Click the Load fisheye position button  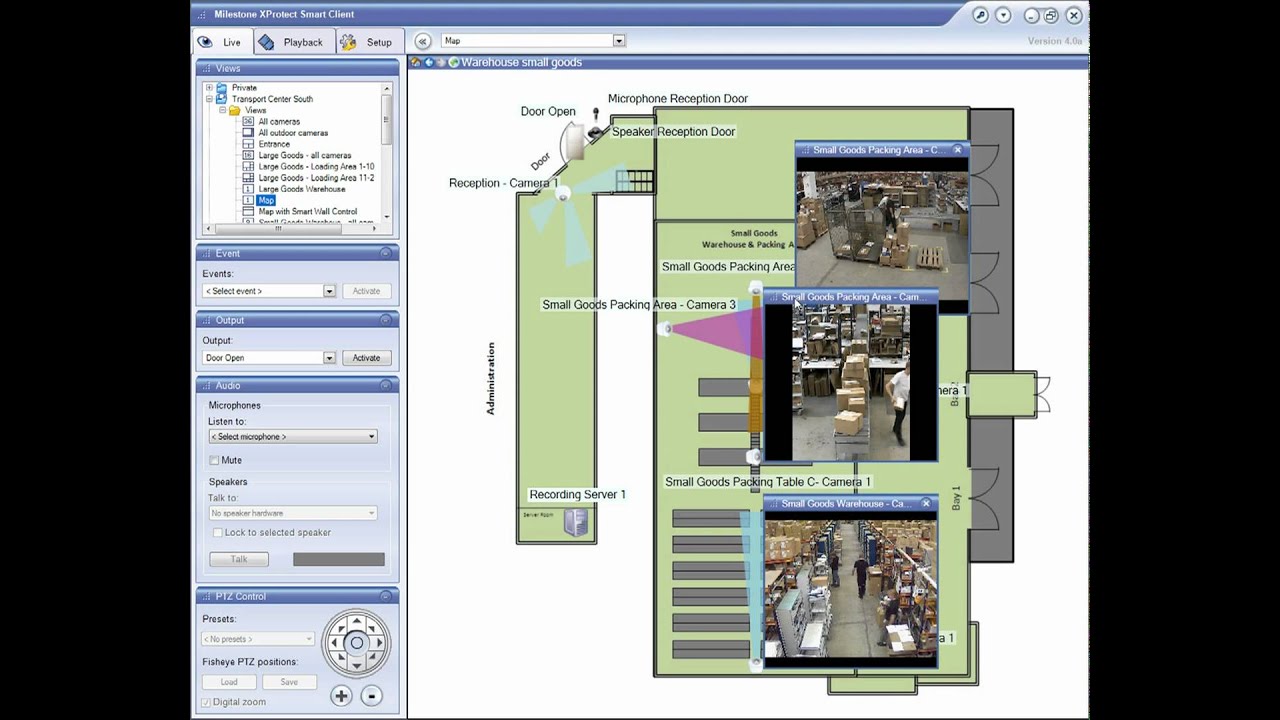[x=229, y=682]
